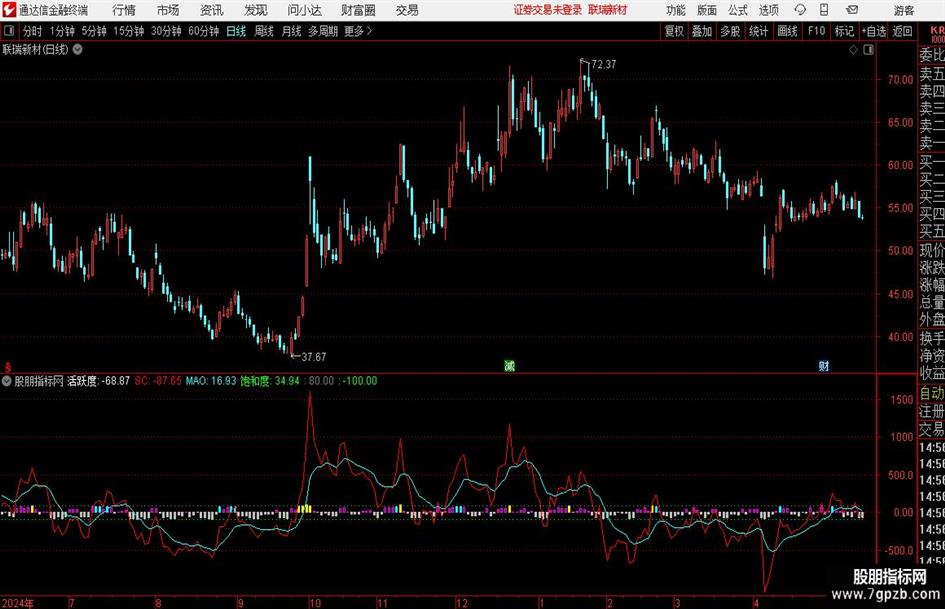Click the 多股 multi-stock button
Image resolution: width=945 pixels, height=609 pixels.
pos(730,31)
